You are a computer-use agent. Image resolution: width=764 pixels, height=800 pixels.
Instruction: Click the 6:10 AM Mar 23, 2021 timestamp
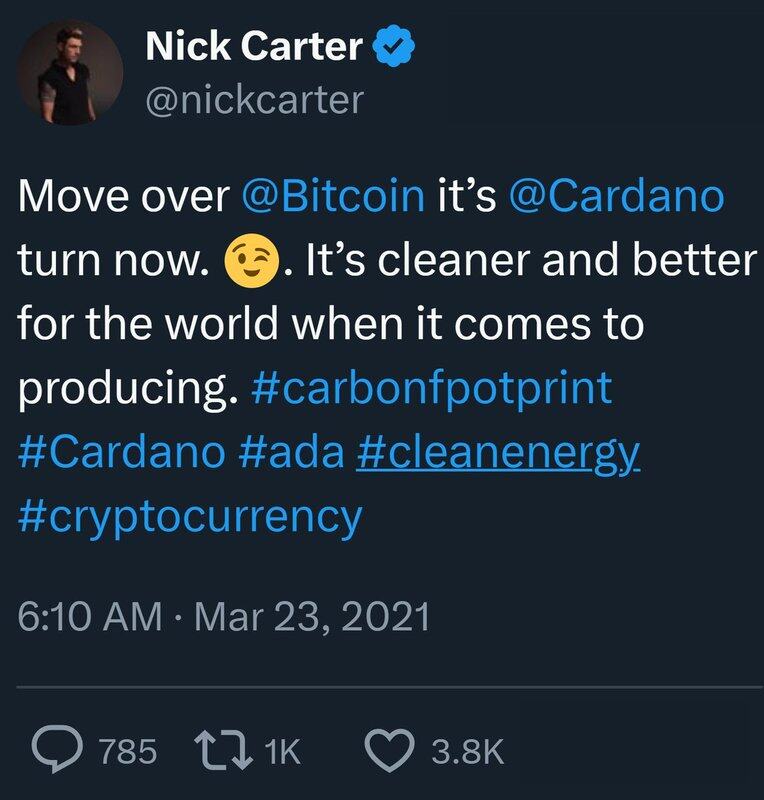(224, 617)
